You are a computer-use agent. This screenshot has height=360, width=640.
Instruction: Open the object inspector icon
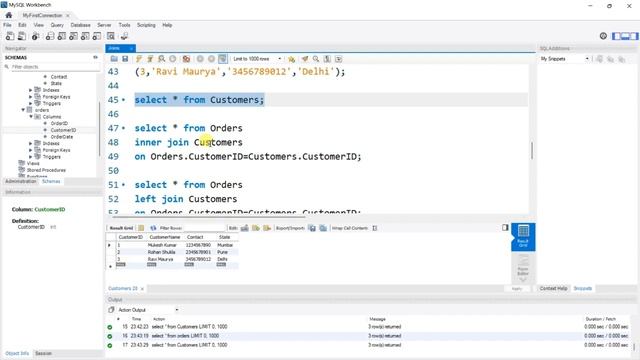tap(36, 36)
